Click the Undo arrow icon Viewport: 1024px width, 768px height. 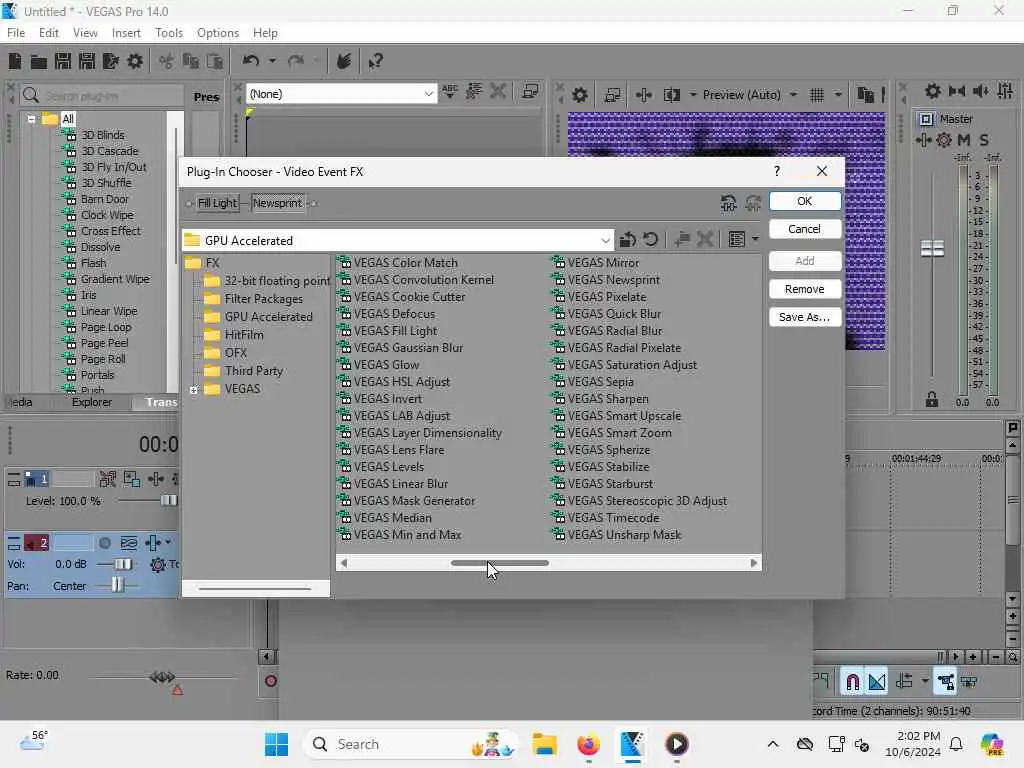click(x=250, y=61)
